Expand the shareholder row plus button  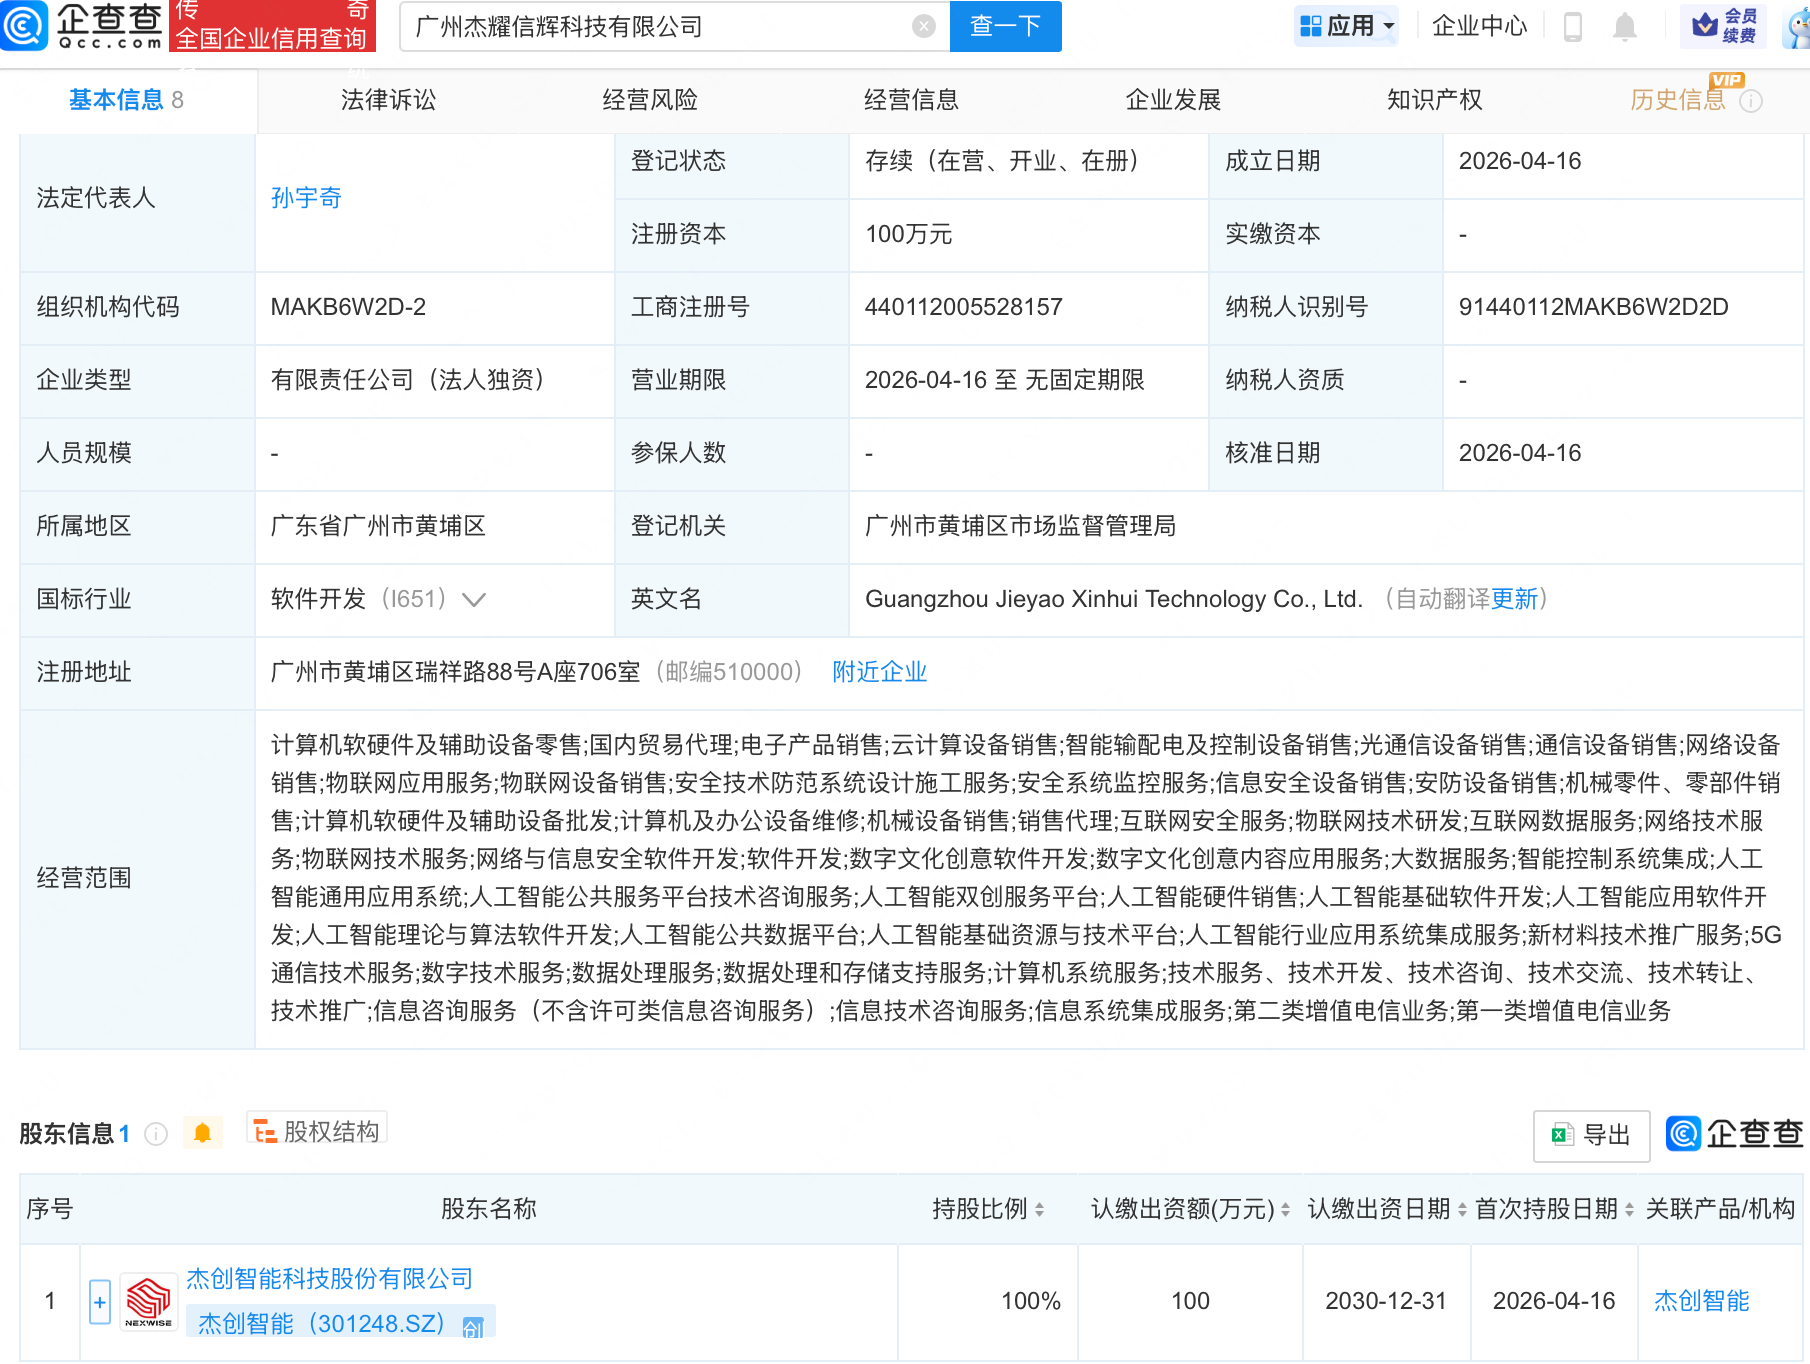click(99, 1302)
